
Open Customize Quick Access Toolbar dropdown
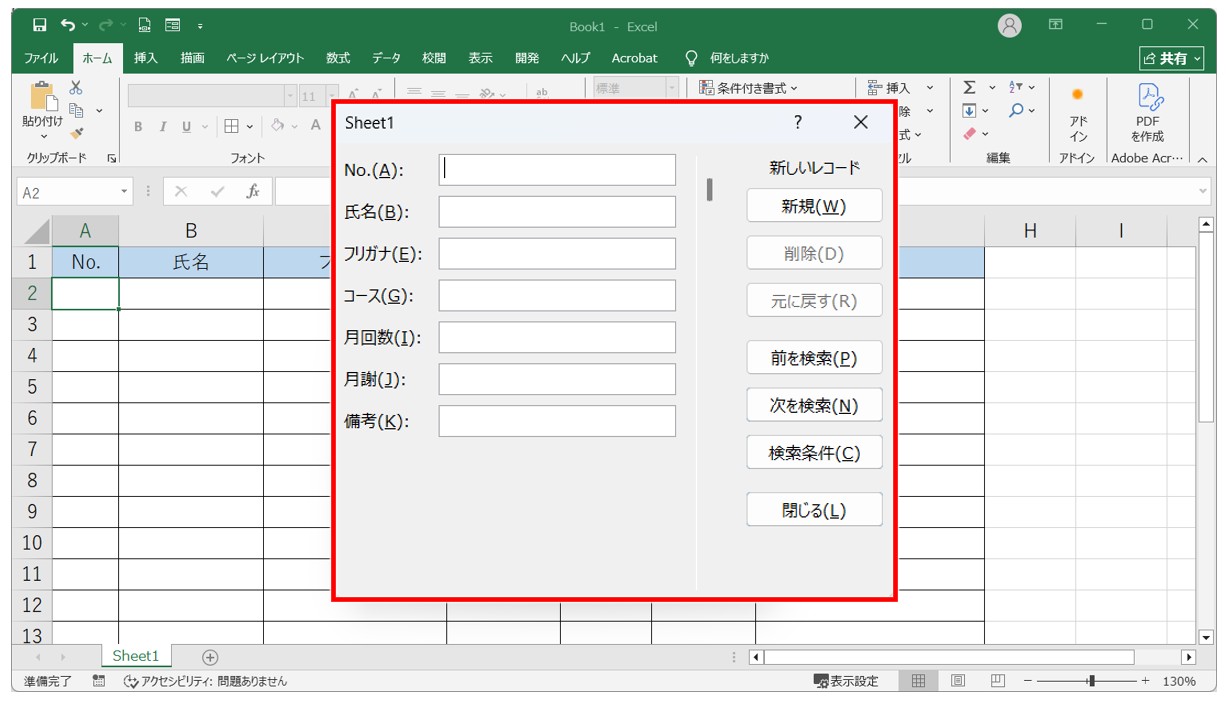coord(200,26)
